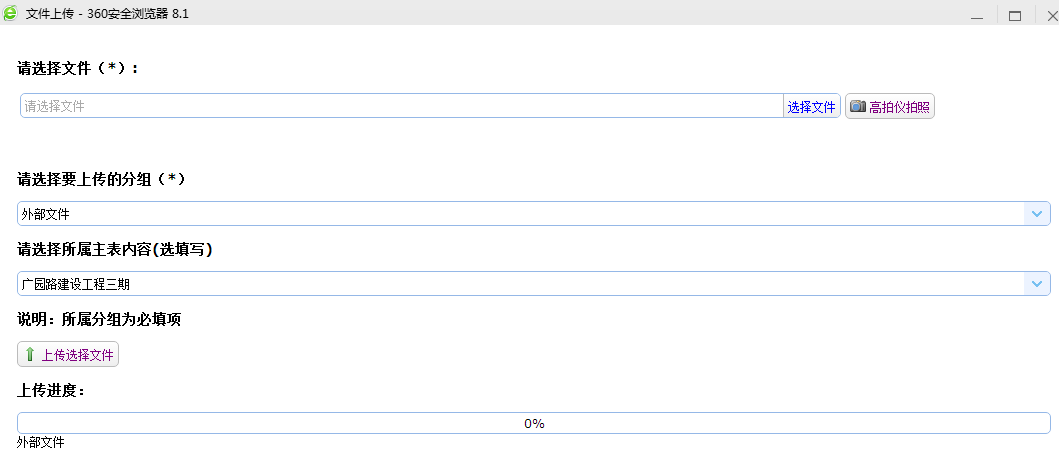Click the 360 browser logo in title bar
The image size is (1059, 461).
(10, 14)
